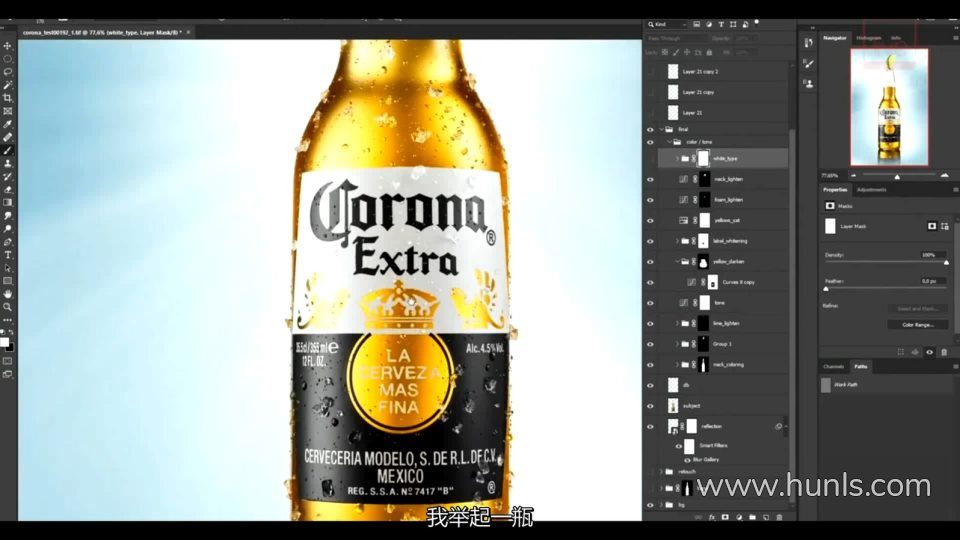Screen dimensions: 960x540
Task: Select the Magic Wand tool
Action: click(x=7, y=85)
